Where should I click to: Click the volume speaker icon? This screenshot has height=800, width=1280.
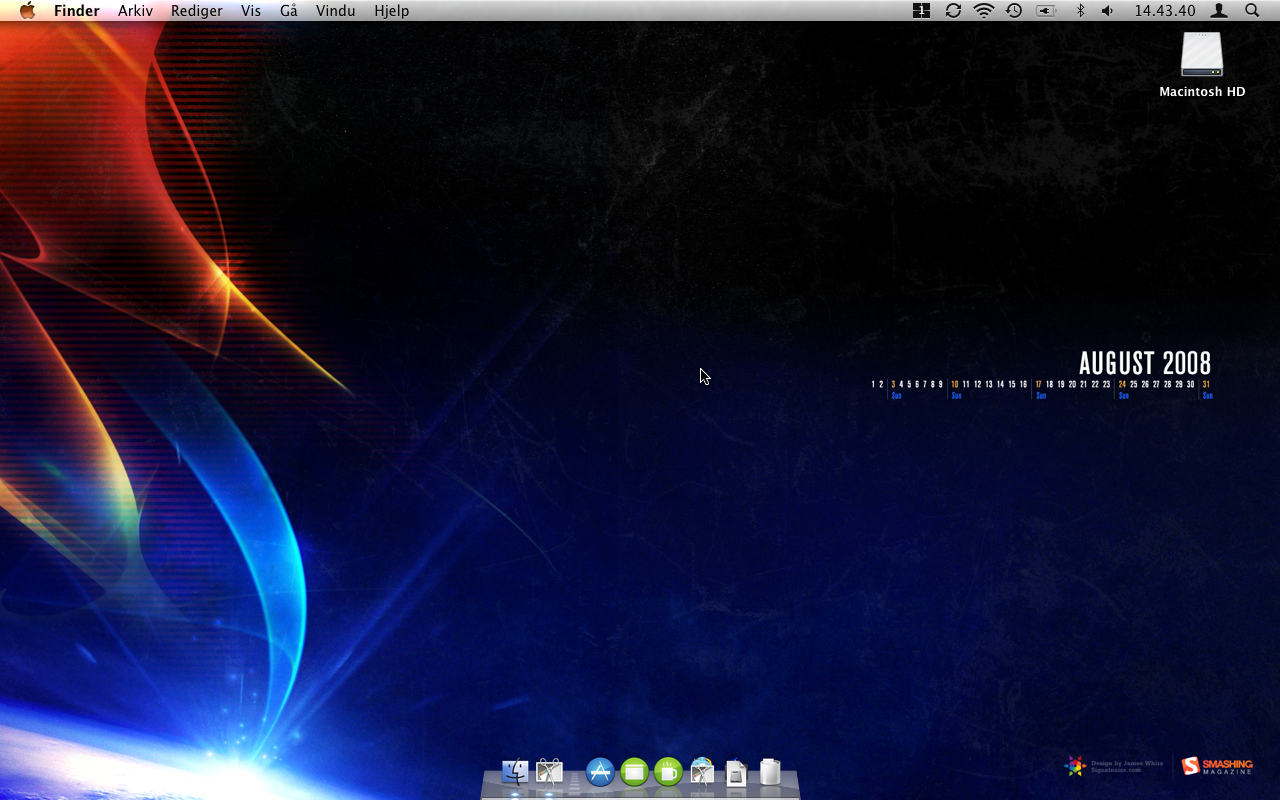point(1107,11)
